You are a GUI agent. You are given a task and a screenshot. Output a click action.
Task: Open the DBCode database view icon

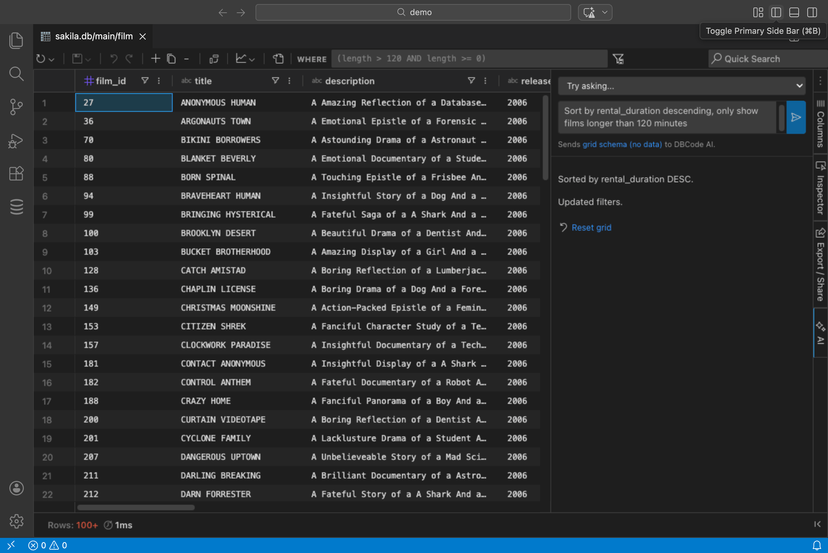pos(16,207)
